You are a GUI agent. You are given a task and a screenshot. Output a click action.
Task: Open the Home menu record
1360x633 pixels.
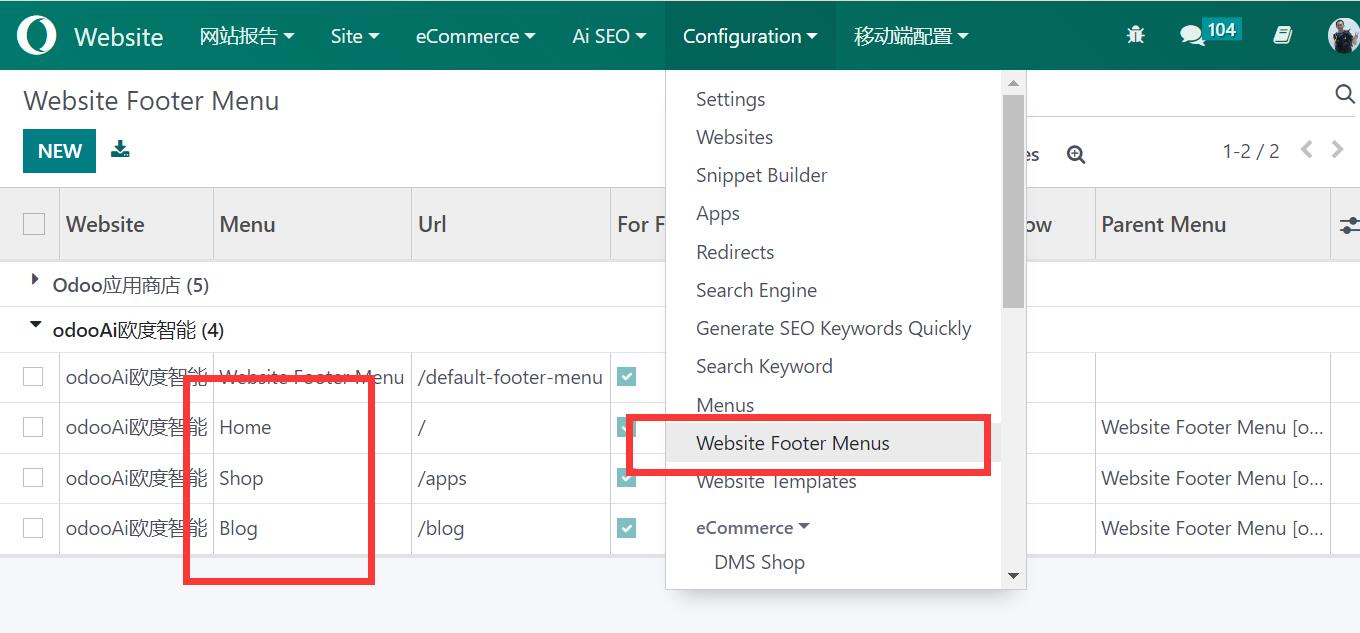coord(245,427)
